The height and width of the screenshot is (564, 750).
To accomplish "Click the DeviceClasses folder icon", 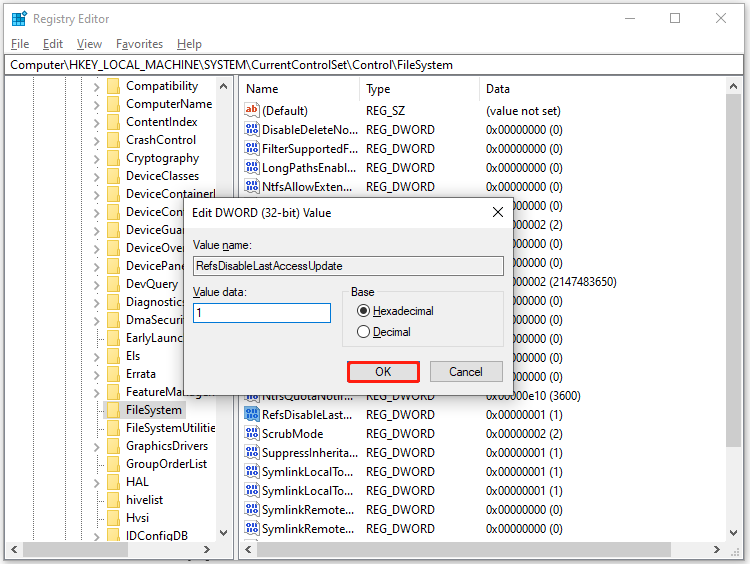I will click(x=113, y=176).
